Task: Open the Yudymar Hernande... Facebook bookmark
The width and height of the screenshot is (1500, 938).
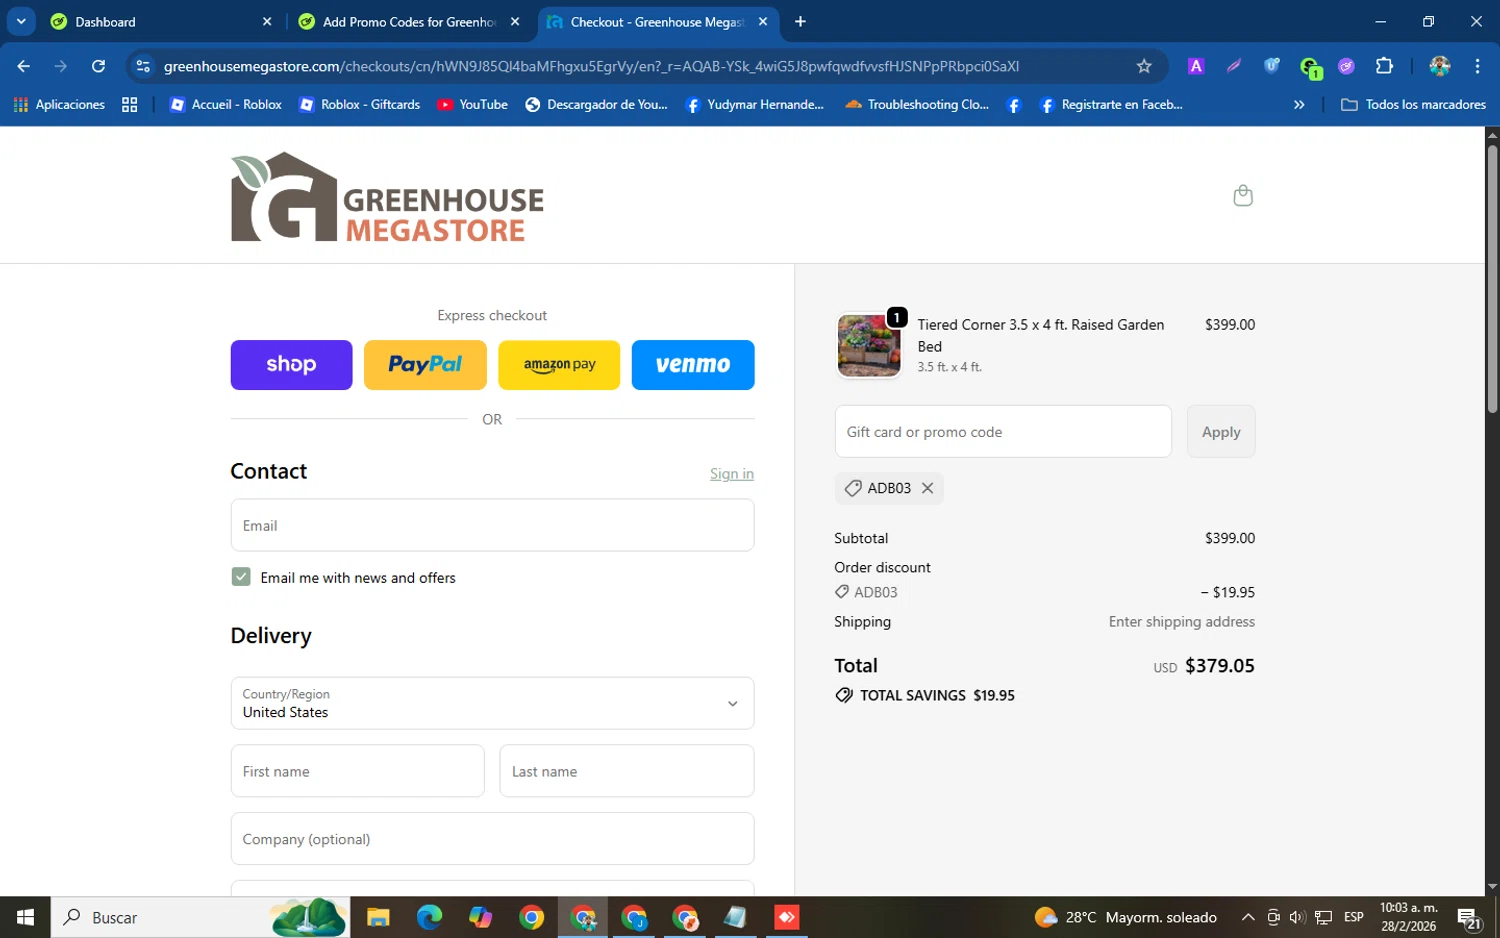Action: (754, 104)
